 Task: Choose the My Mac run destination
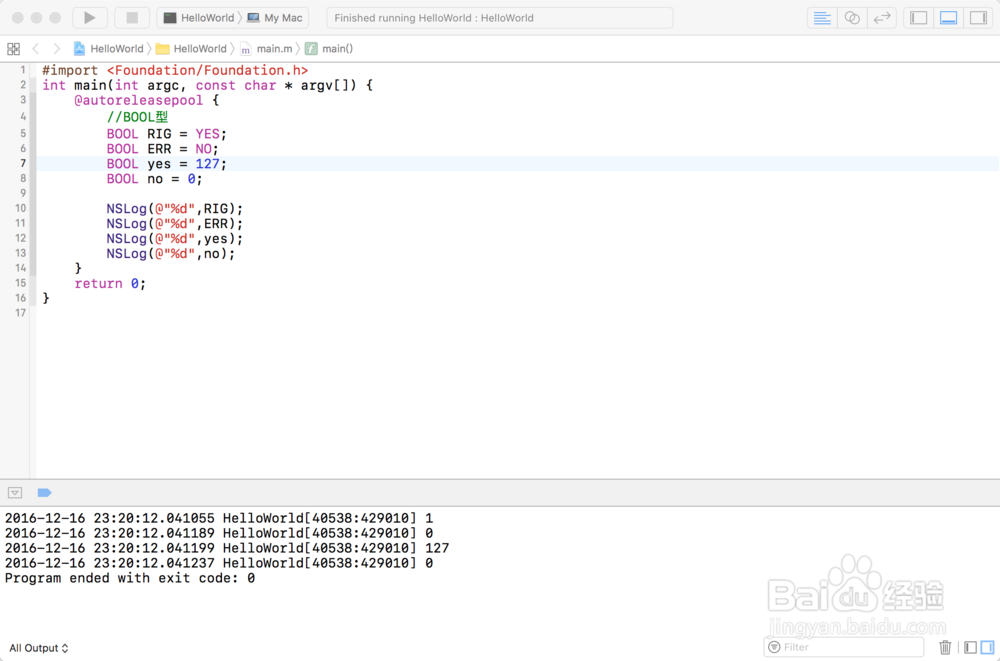(275, 18)
